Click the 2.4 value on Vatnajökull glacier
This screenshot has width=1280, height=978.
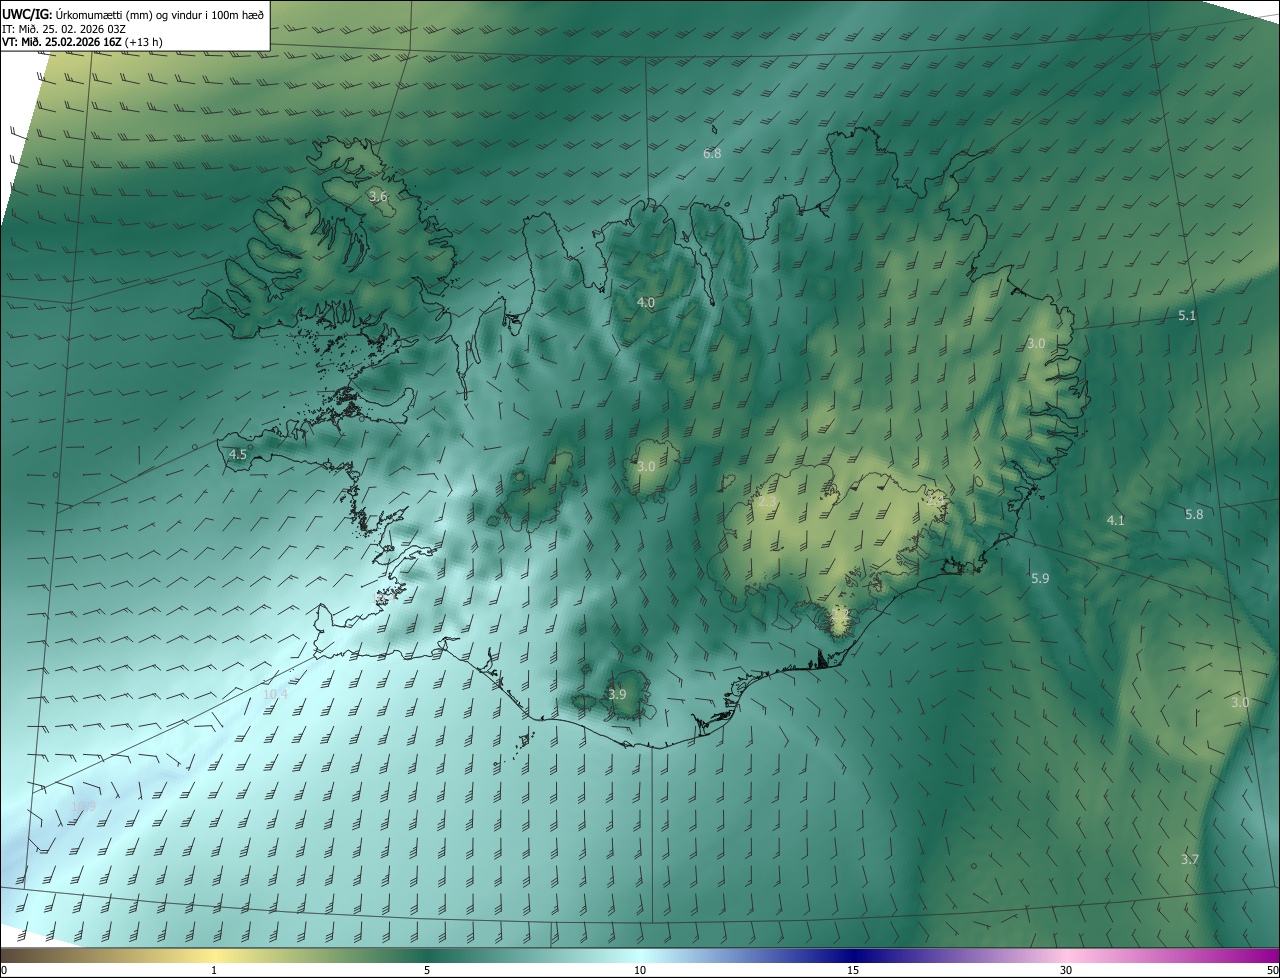coord(936,500)
